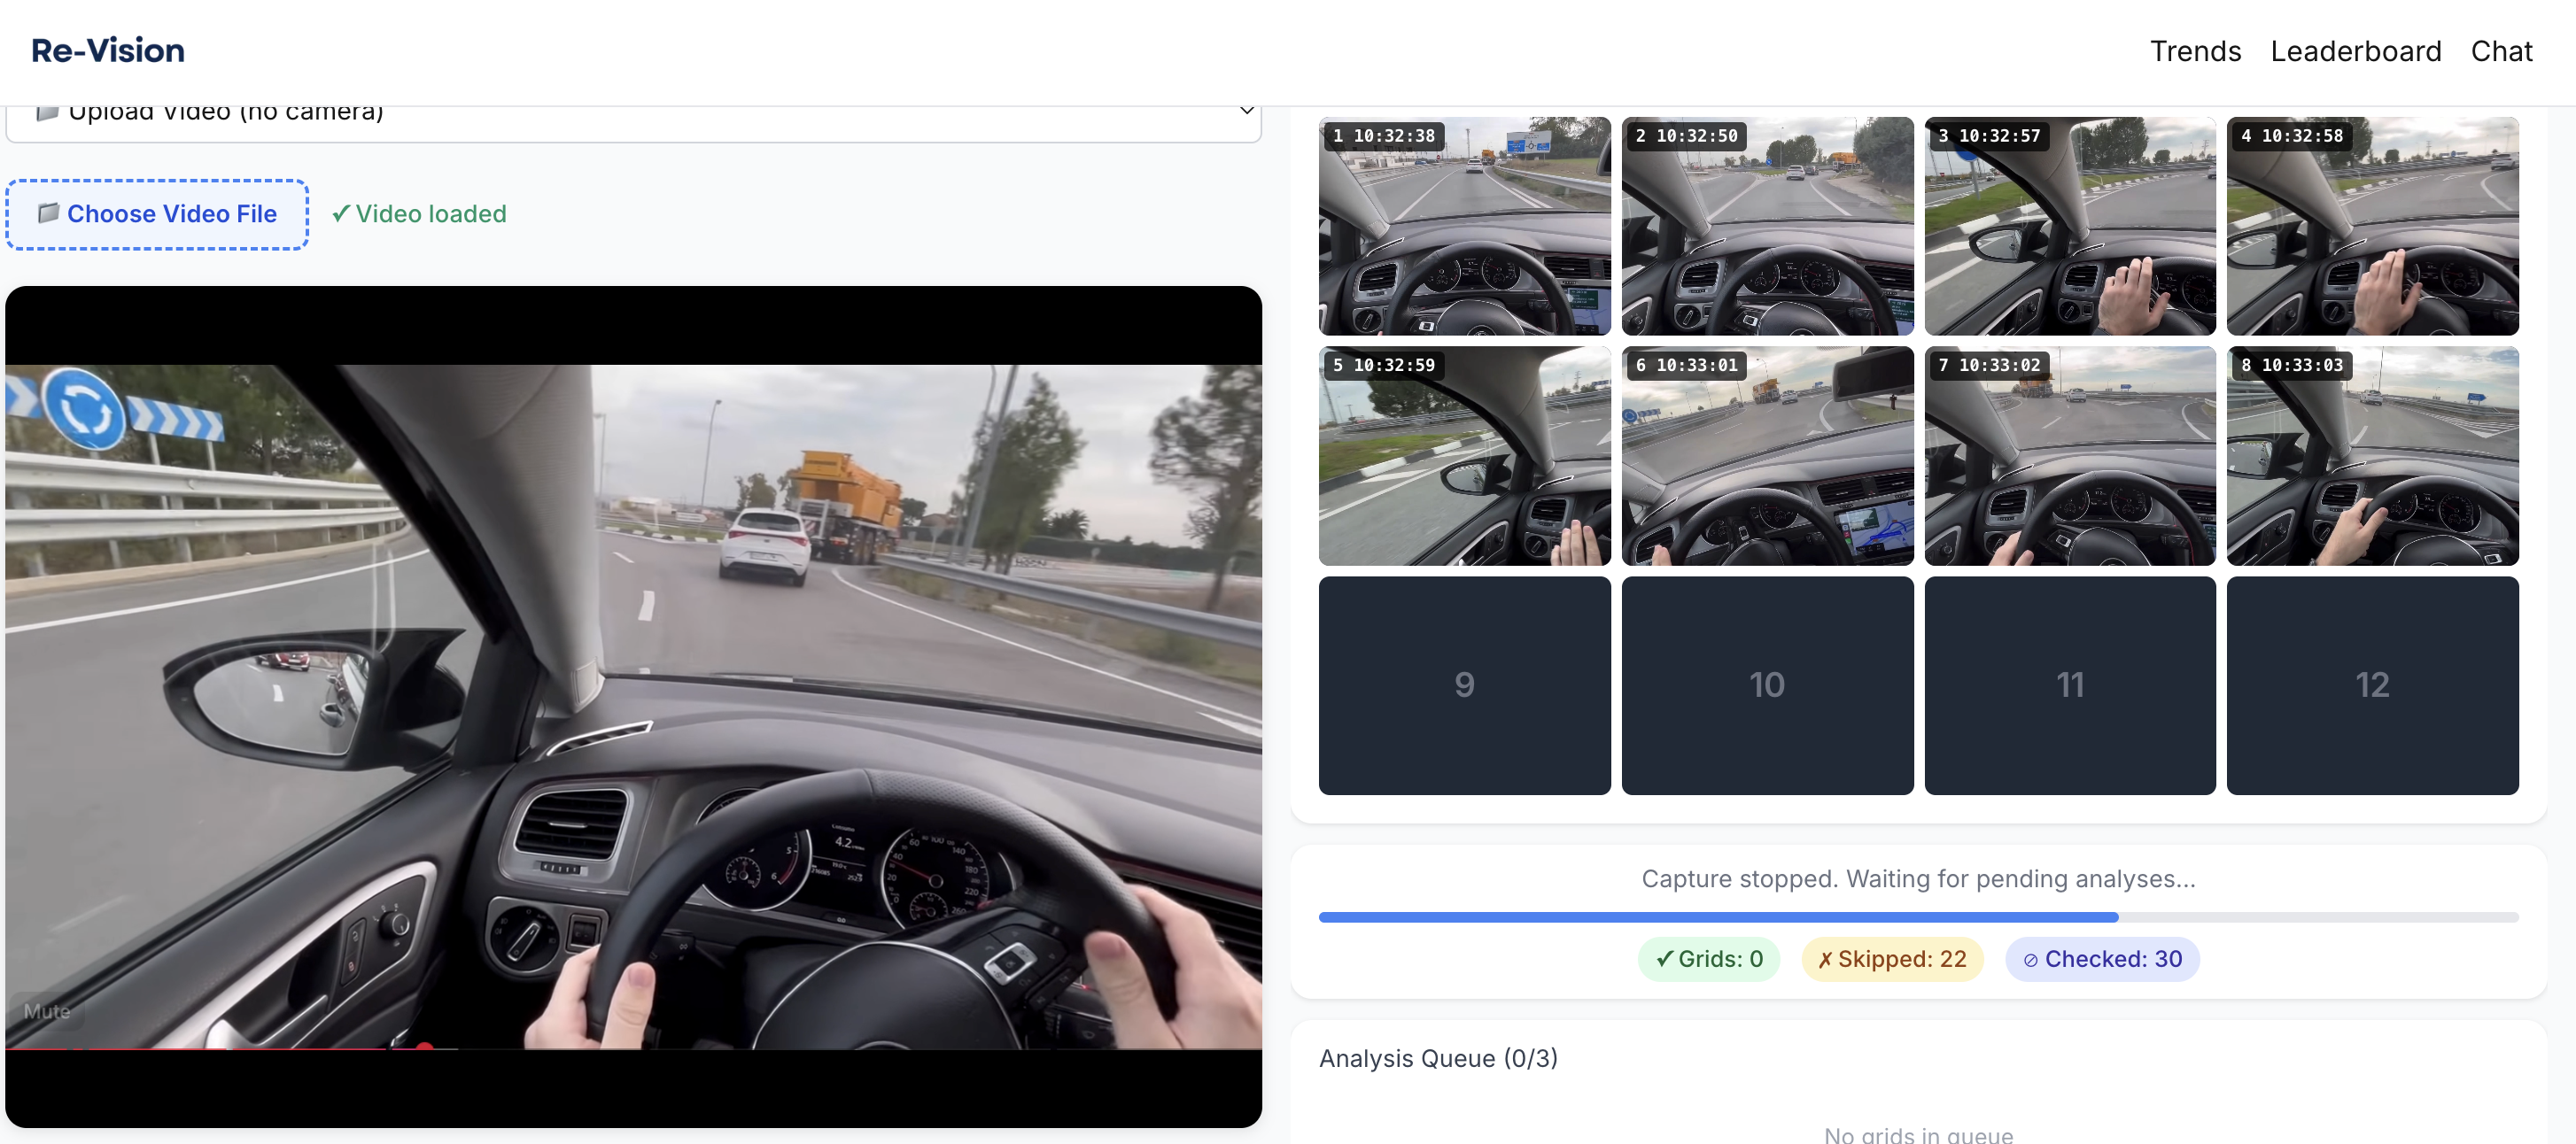Select frame 2 thumbnail at 10:32:50
This screenshot has width=2576, height=1144.
click(1766, 226)
